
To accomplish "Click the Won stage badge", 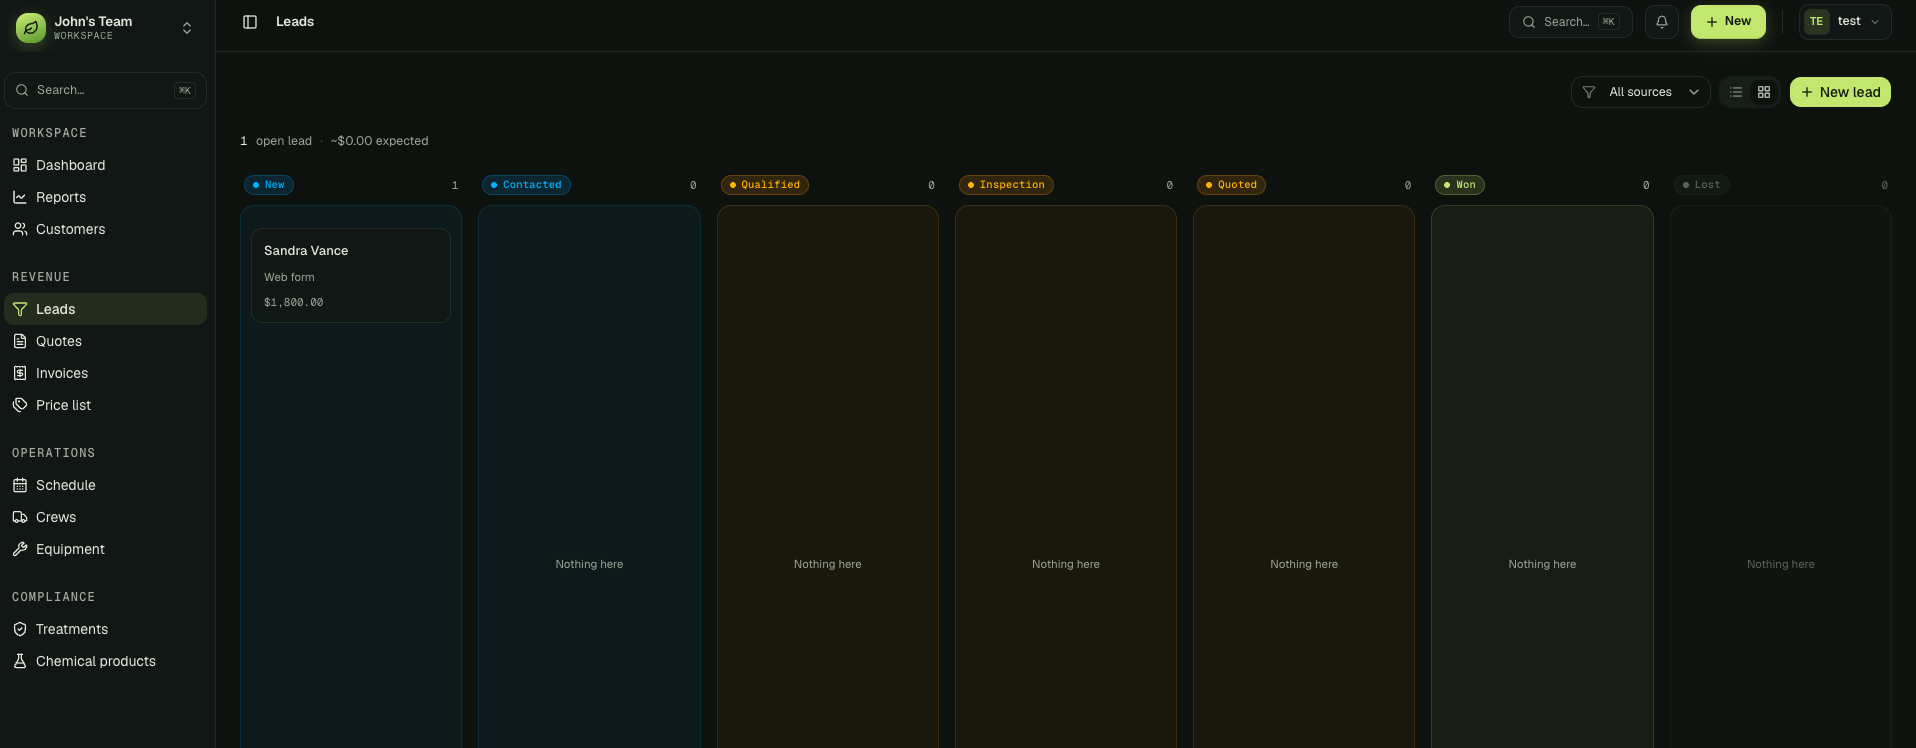I will (x=1460, y=185).
